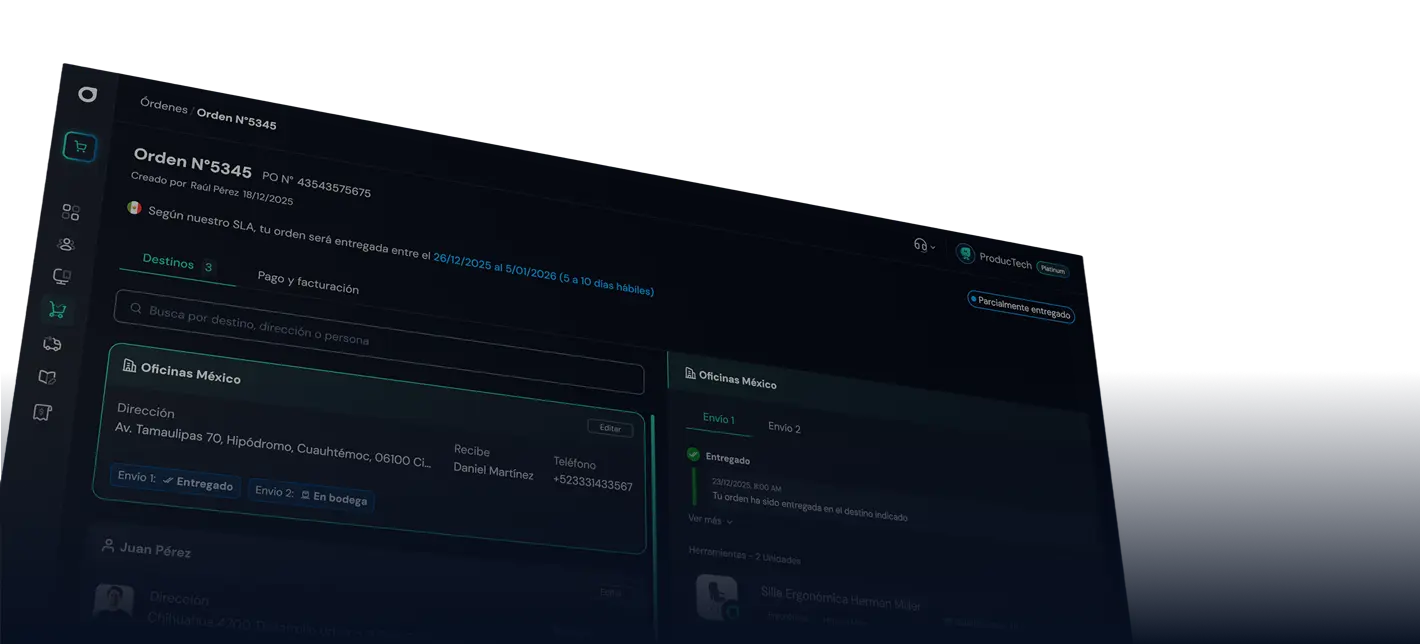Select the Envío 2 tab
Viewport: 1420px width, 644px height.
click(x=784, y=427)
